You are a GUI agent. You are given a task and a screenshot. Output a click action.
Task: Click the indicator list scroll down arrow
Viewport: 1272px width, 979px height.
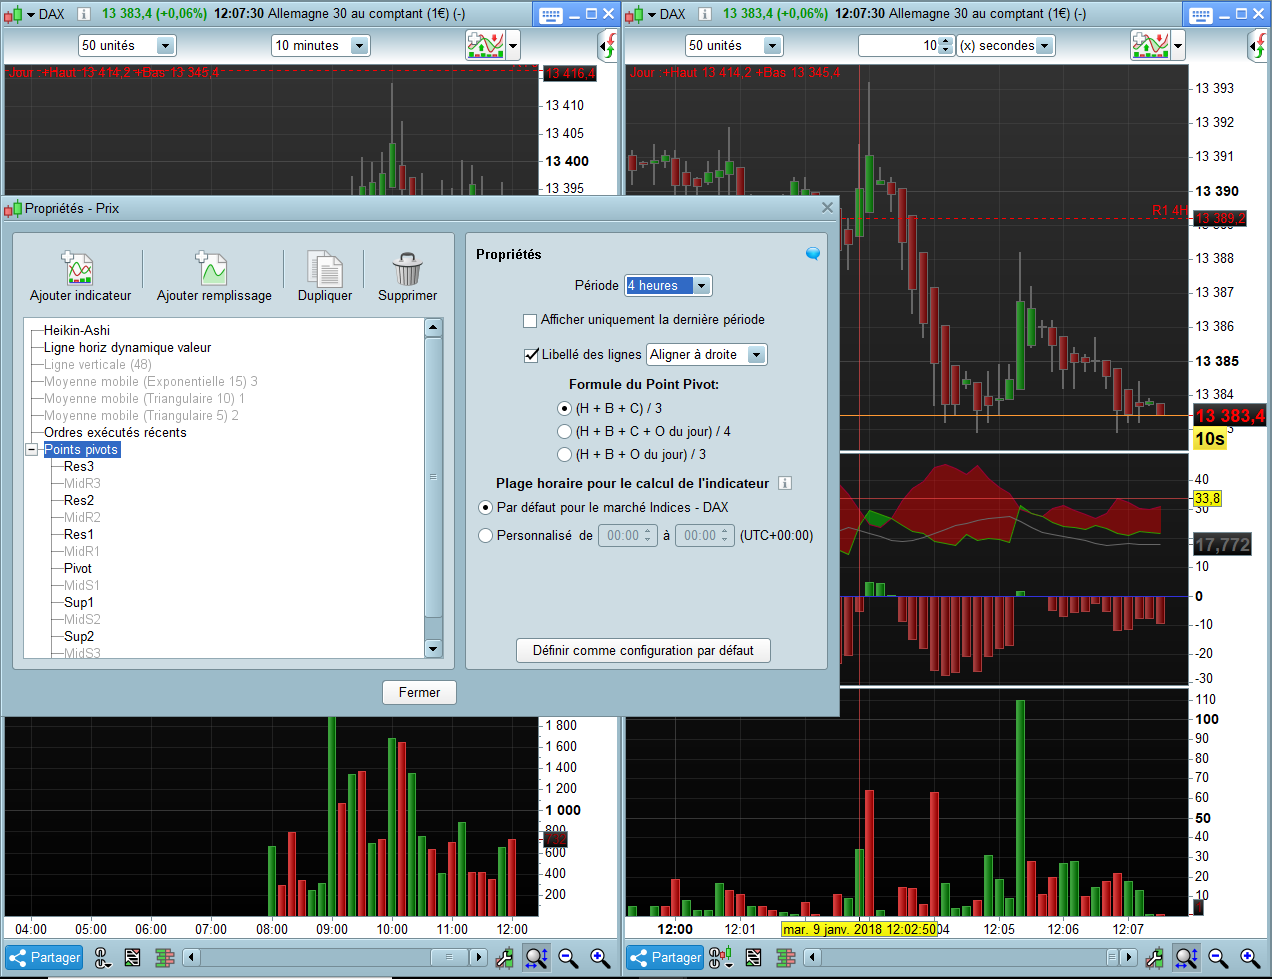[x=433, y=649]
